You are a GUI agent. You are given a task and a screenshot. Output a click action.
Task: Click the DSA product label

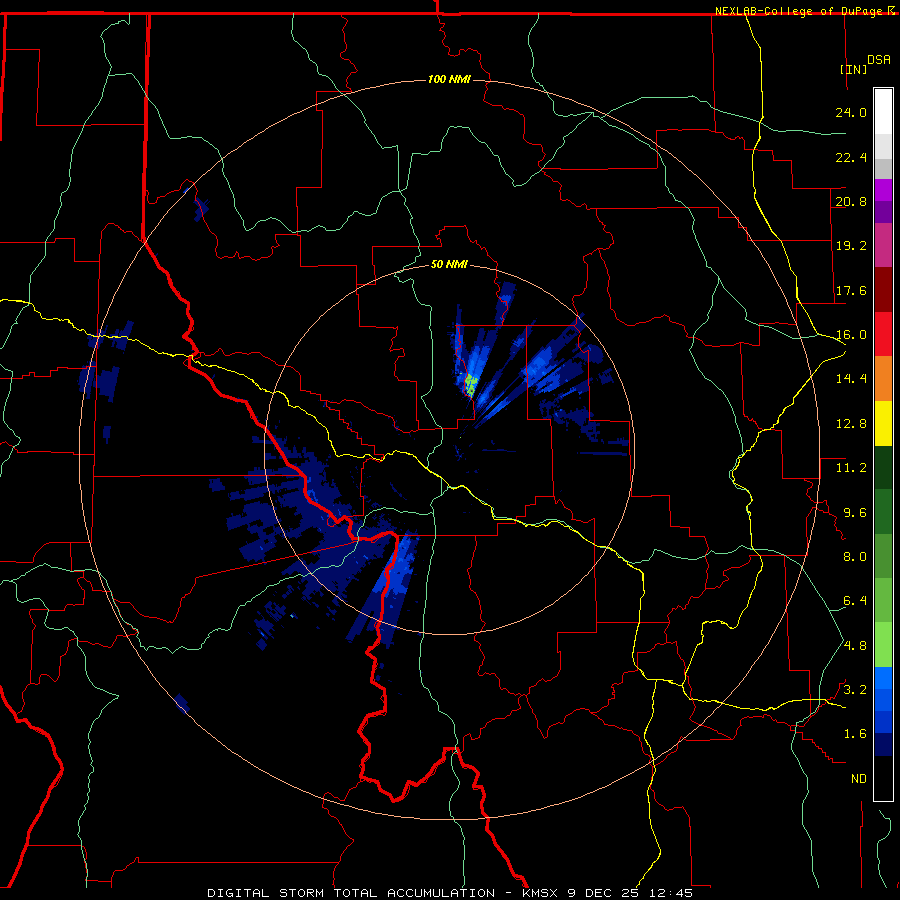[879, 60]
